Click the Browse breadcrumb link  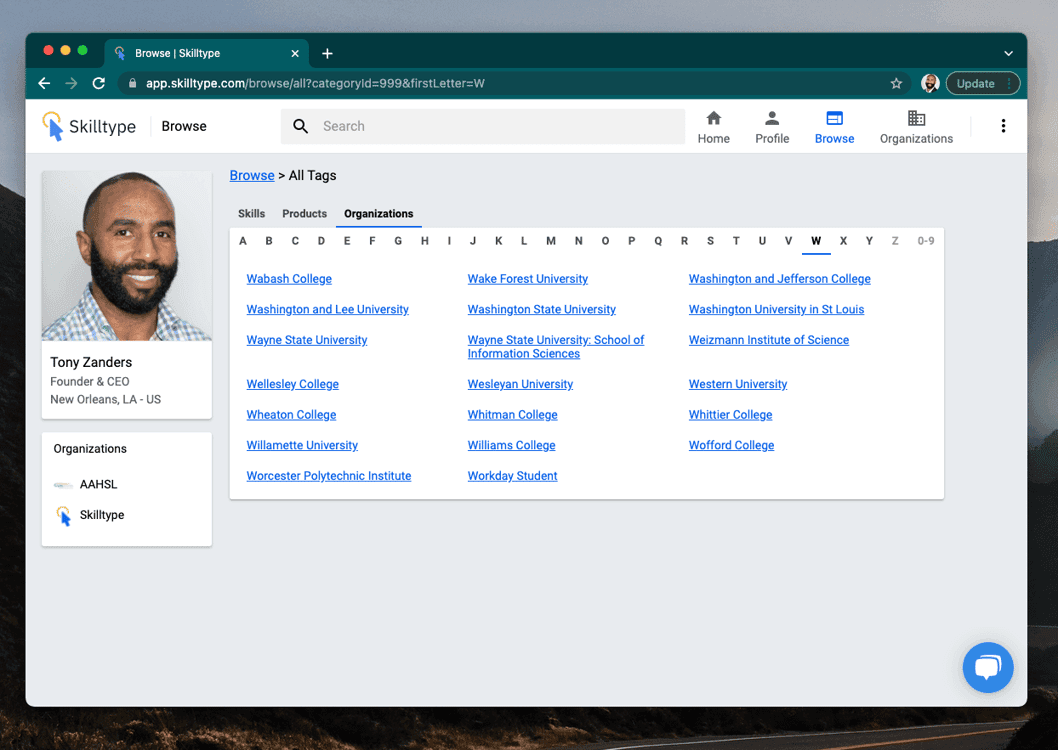pos(252,175)
